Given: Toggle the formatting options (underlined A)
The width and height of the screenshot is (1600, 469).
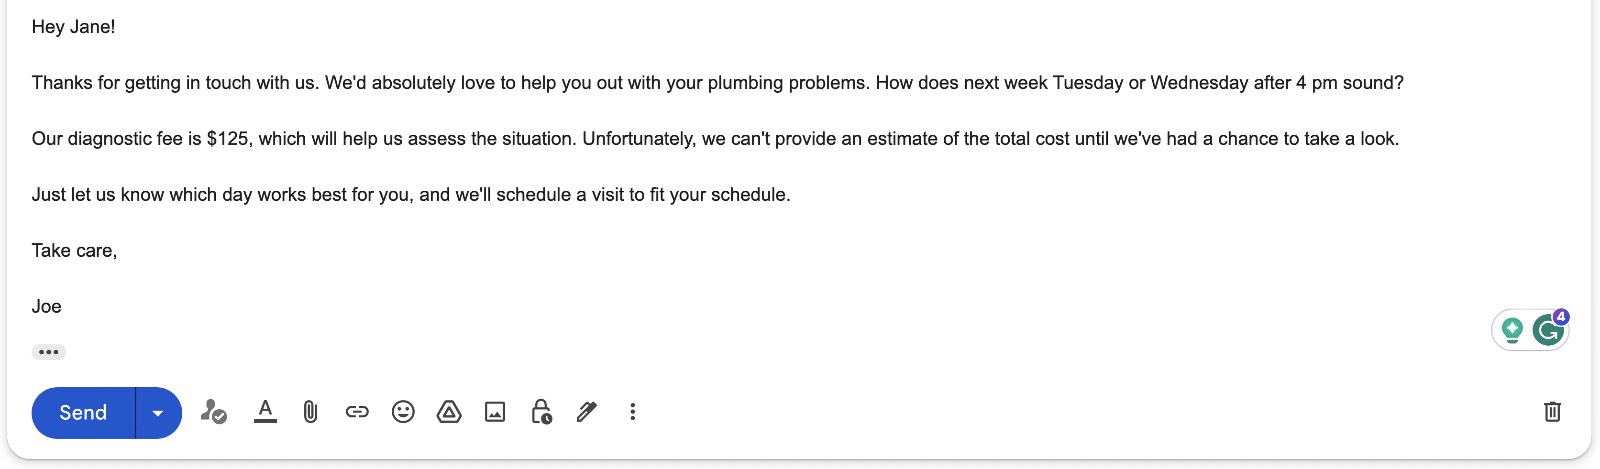Looking at the screenshot, I should (265, 411).
